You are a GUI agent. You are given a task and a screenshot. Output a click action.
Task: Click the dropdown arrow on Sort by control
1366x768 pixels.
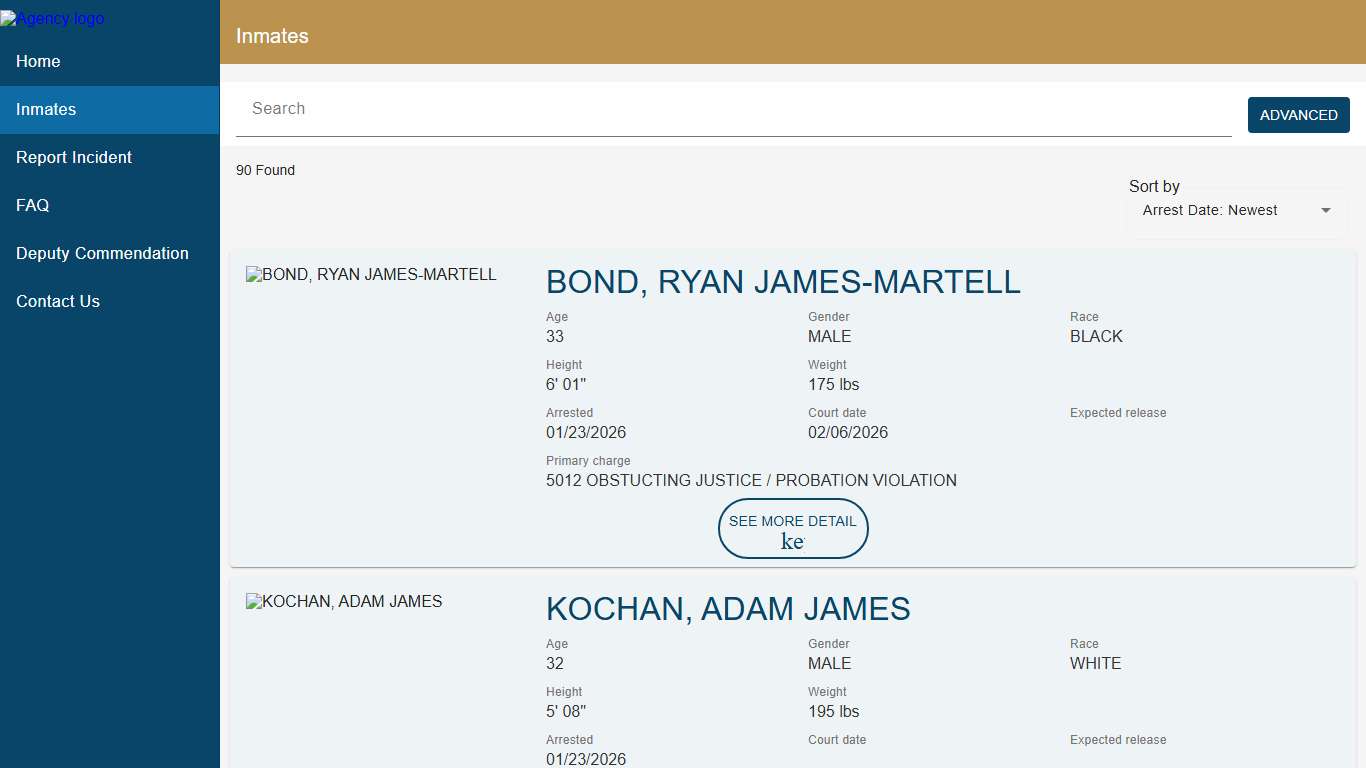pyautogui.click(x=1325, y=210)
